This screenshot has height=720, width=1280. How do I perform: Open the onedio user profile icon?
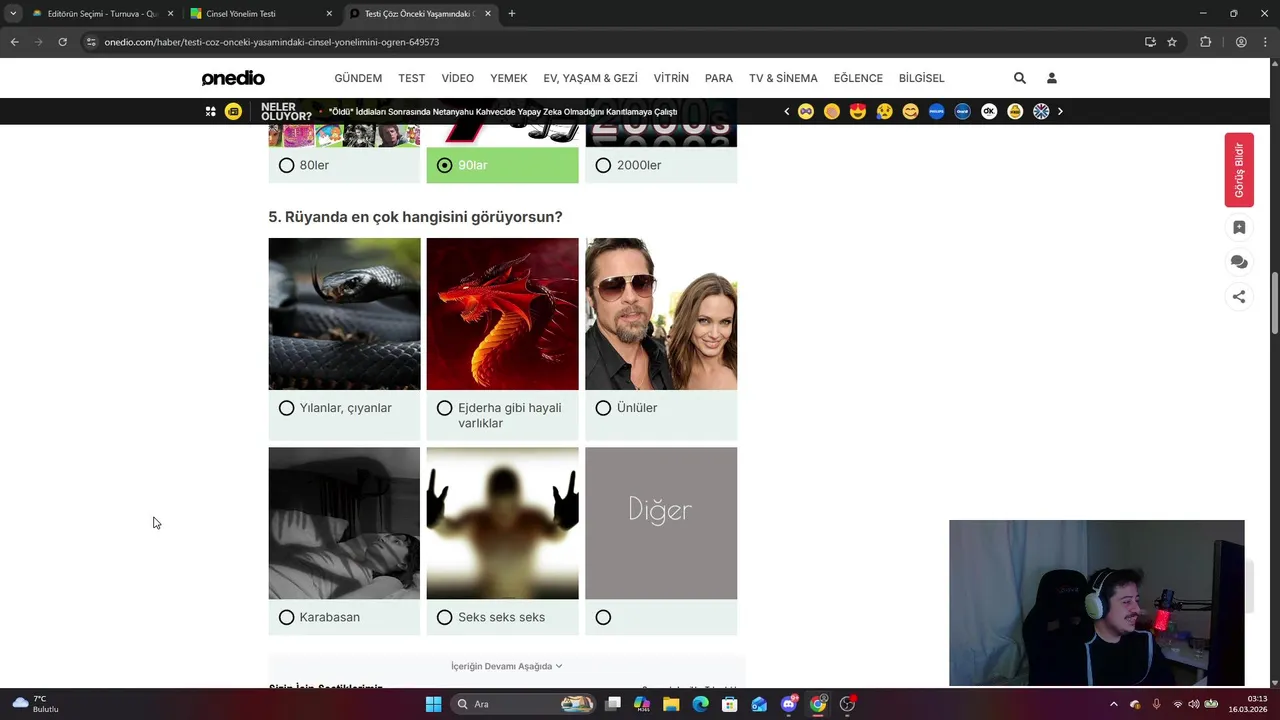pyautogui.click(x=1051, y=78)
